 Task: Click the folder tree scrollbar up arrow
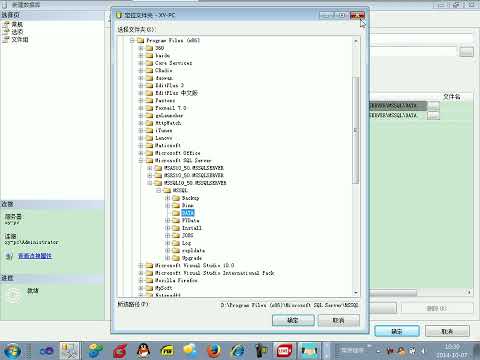tap(356, 41)
